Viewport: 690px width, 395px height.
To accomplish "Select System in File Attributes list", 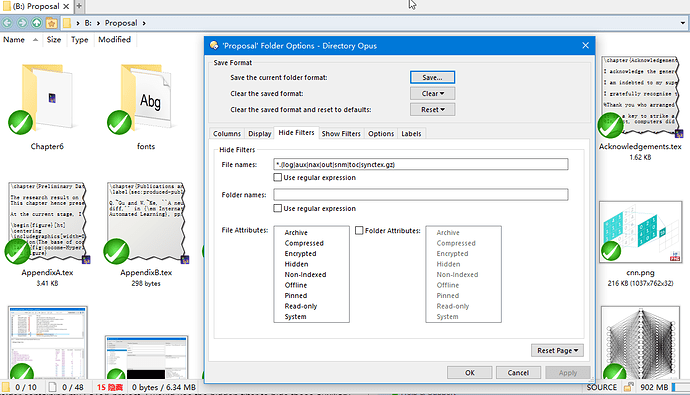I will tap(295, 317).
